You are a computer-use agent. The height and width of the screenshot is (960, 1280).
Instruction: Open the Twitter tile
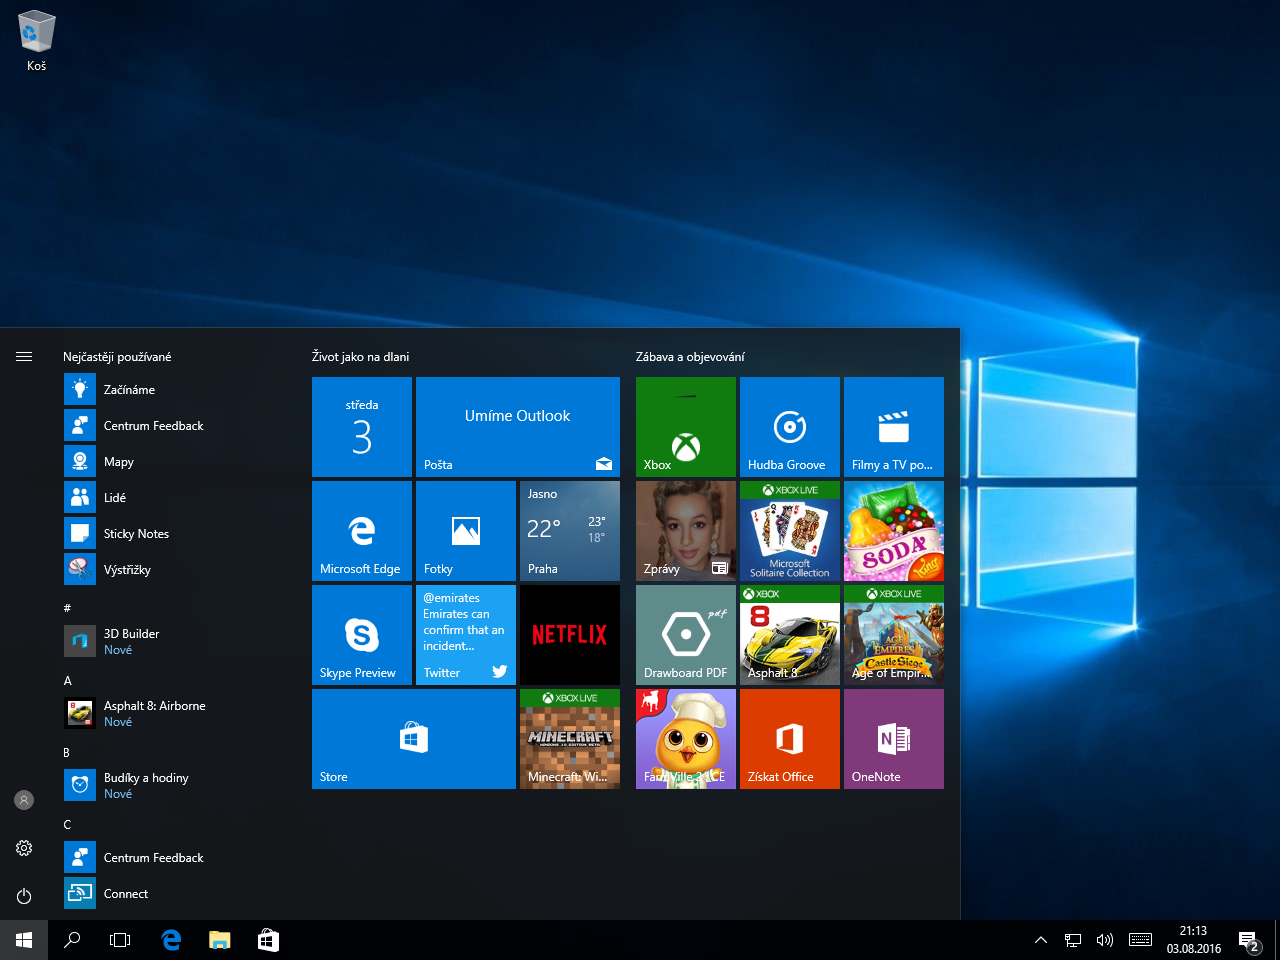pyautogui.click(x=466, y=635)
